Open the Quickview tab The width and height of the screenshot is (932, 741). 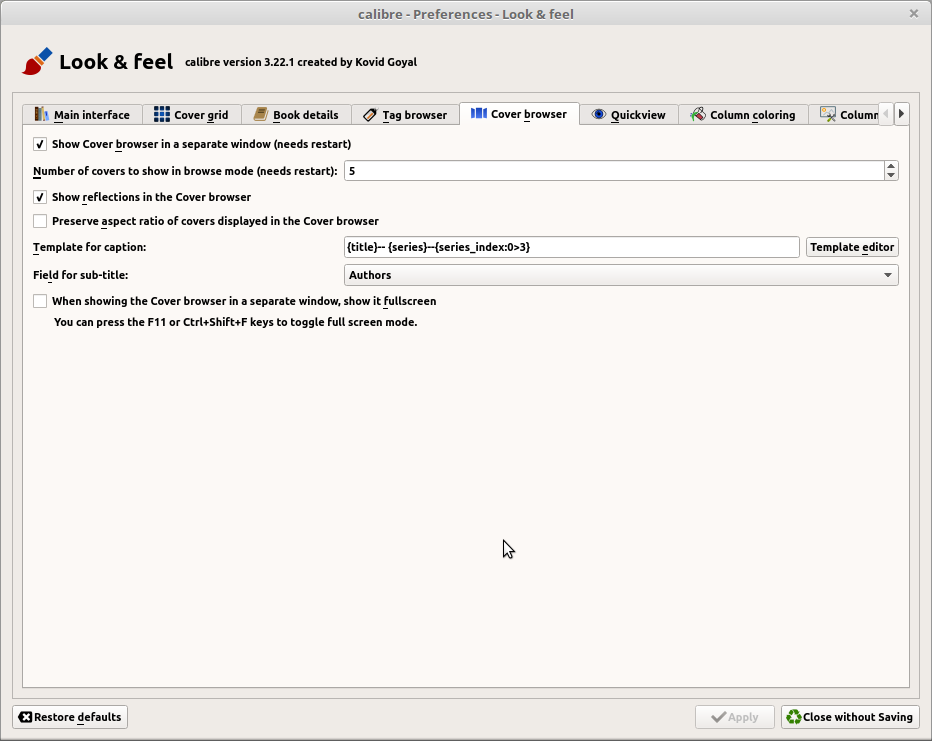coord(629,114)
